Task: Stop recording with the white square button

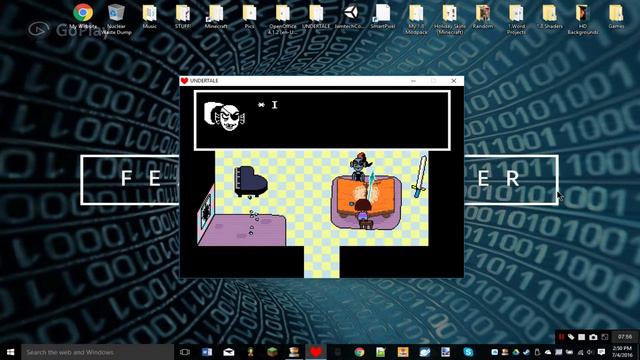Action: [582, 337]
